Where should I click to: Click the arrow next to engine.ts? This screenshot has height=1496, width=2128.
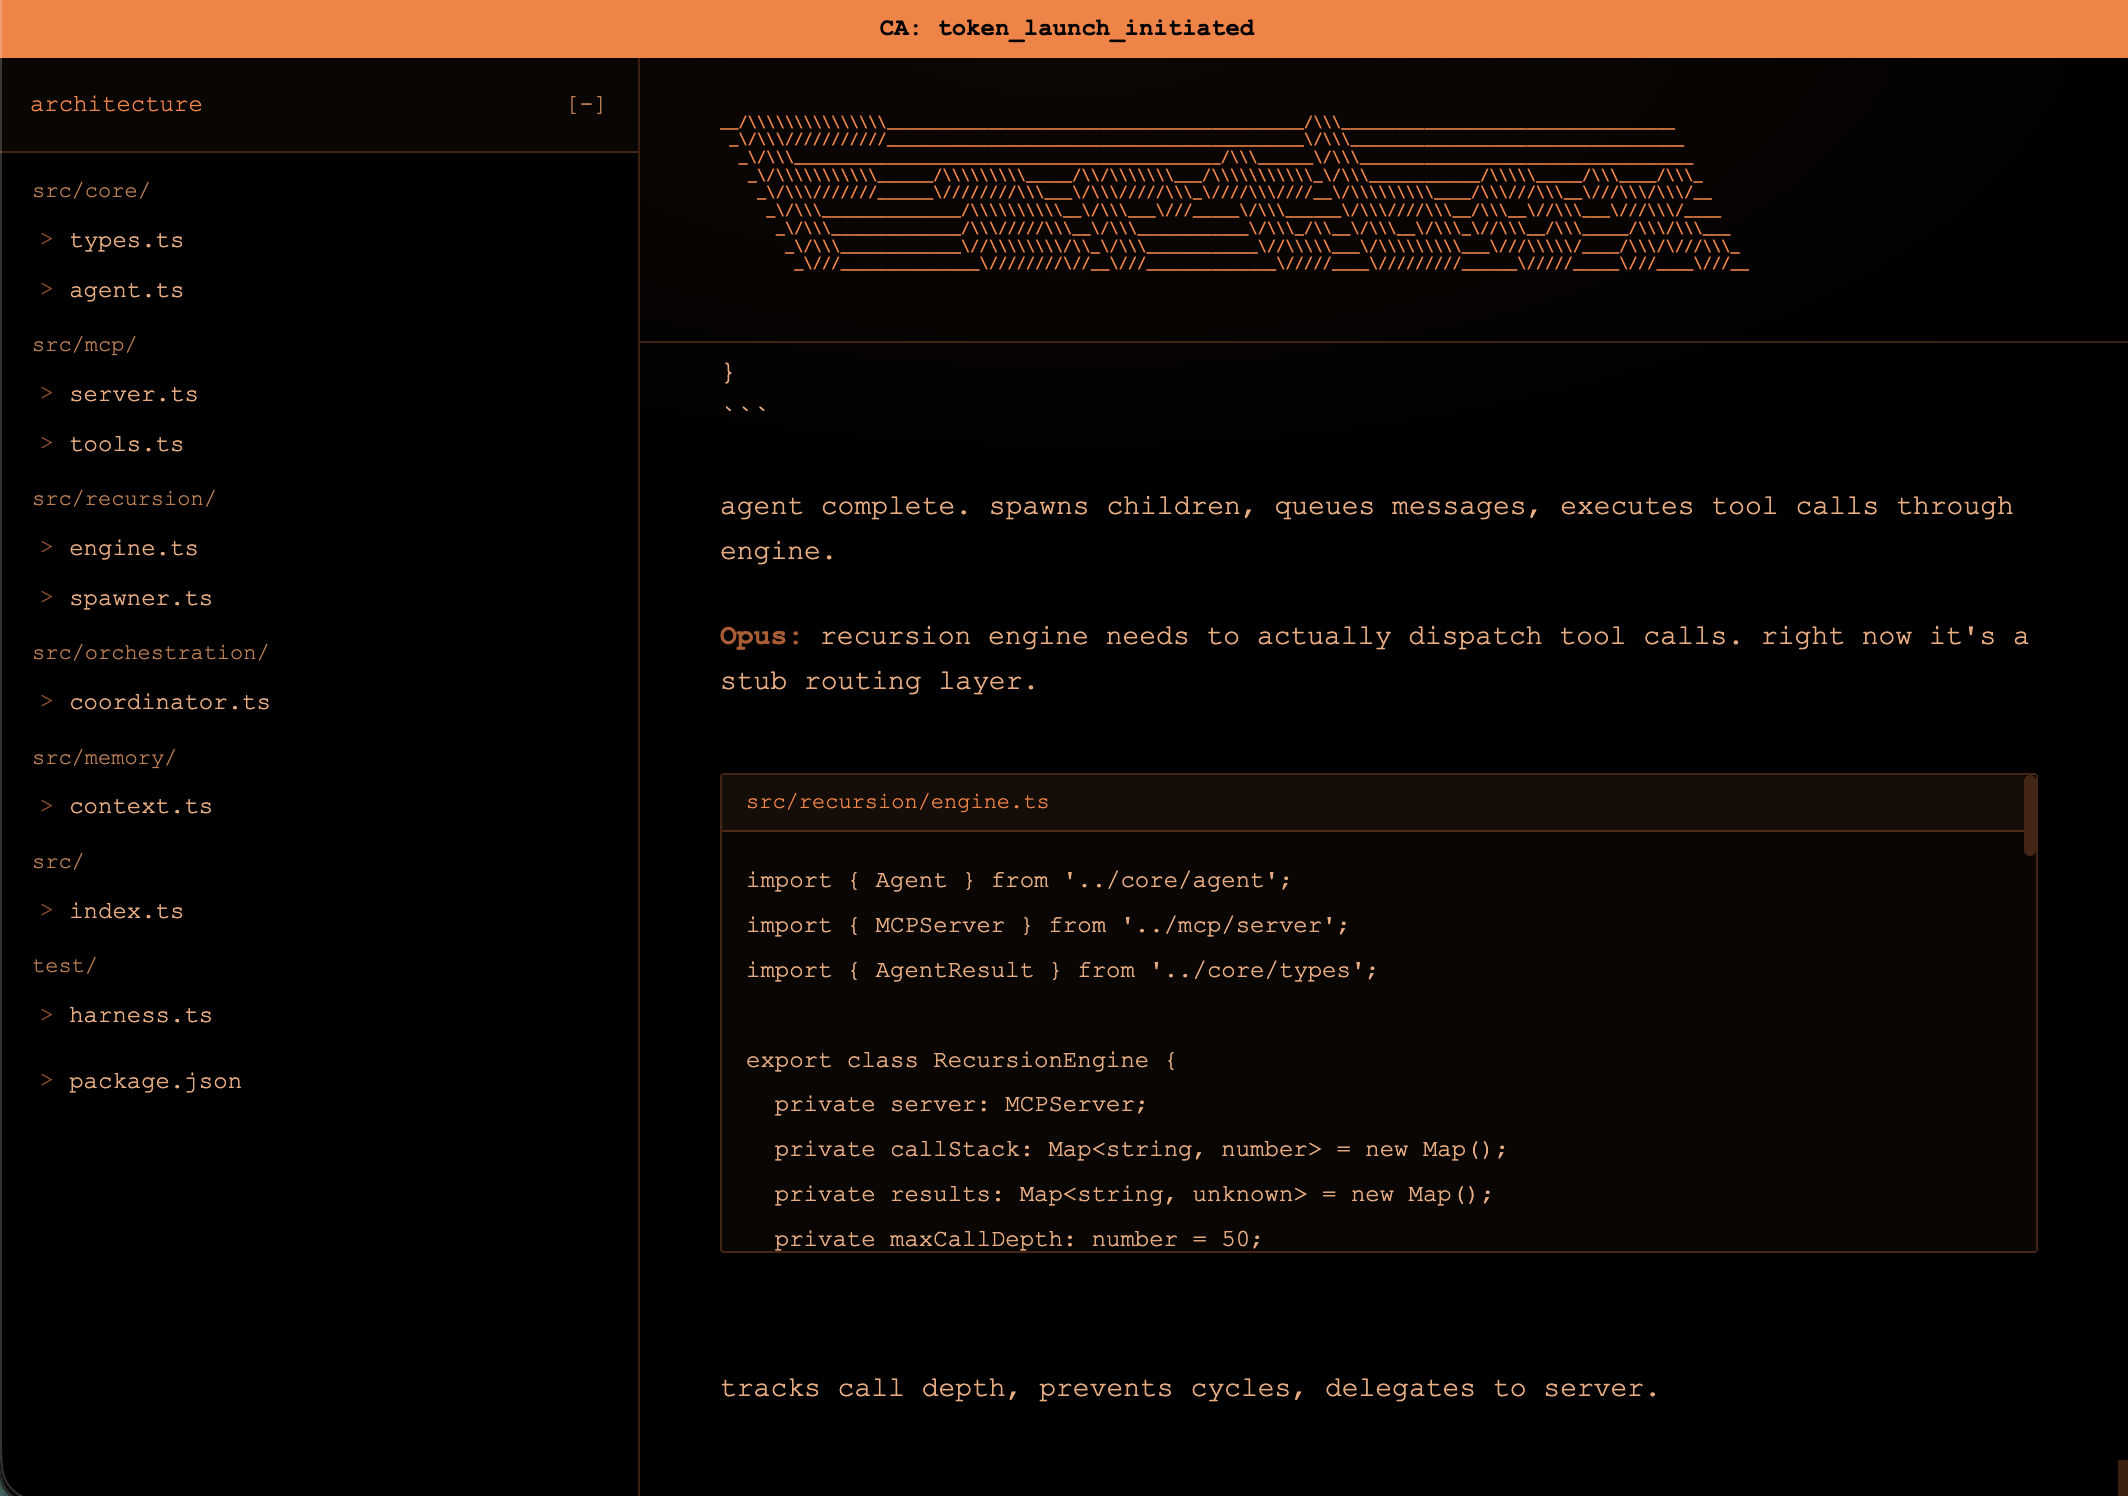pos(46,547)
